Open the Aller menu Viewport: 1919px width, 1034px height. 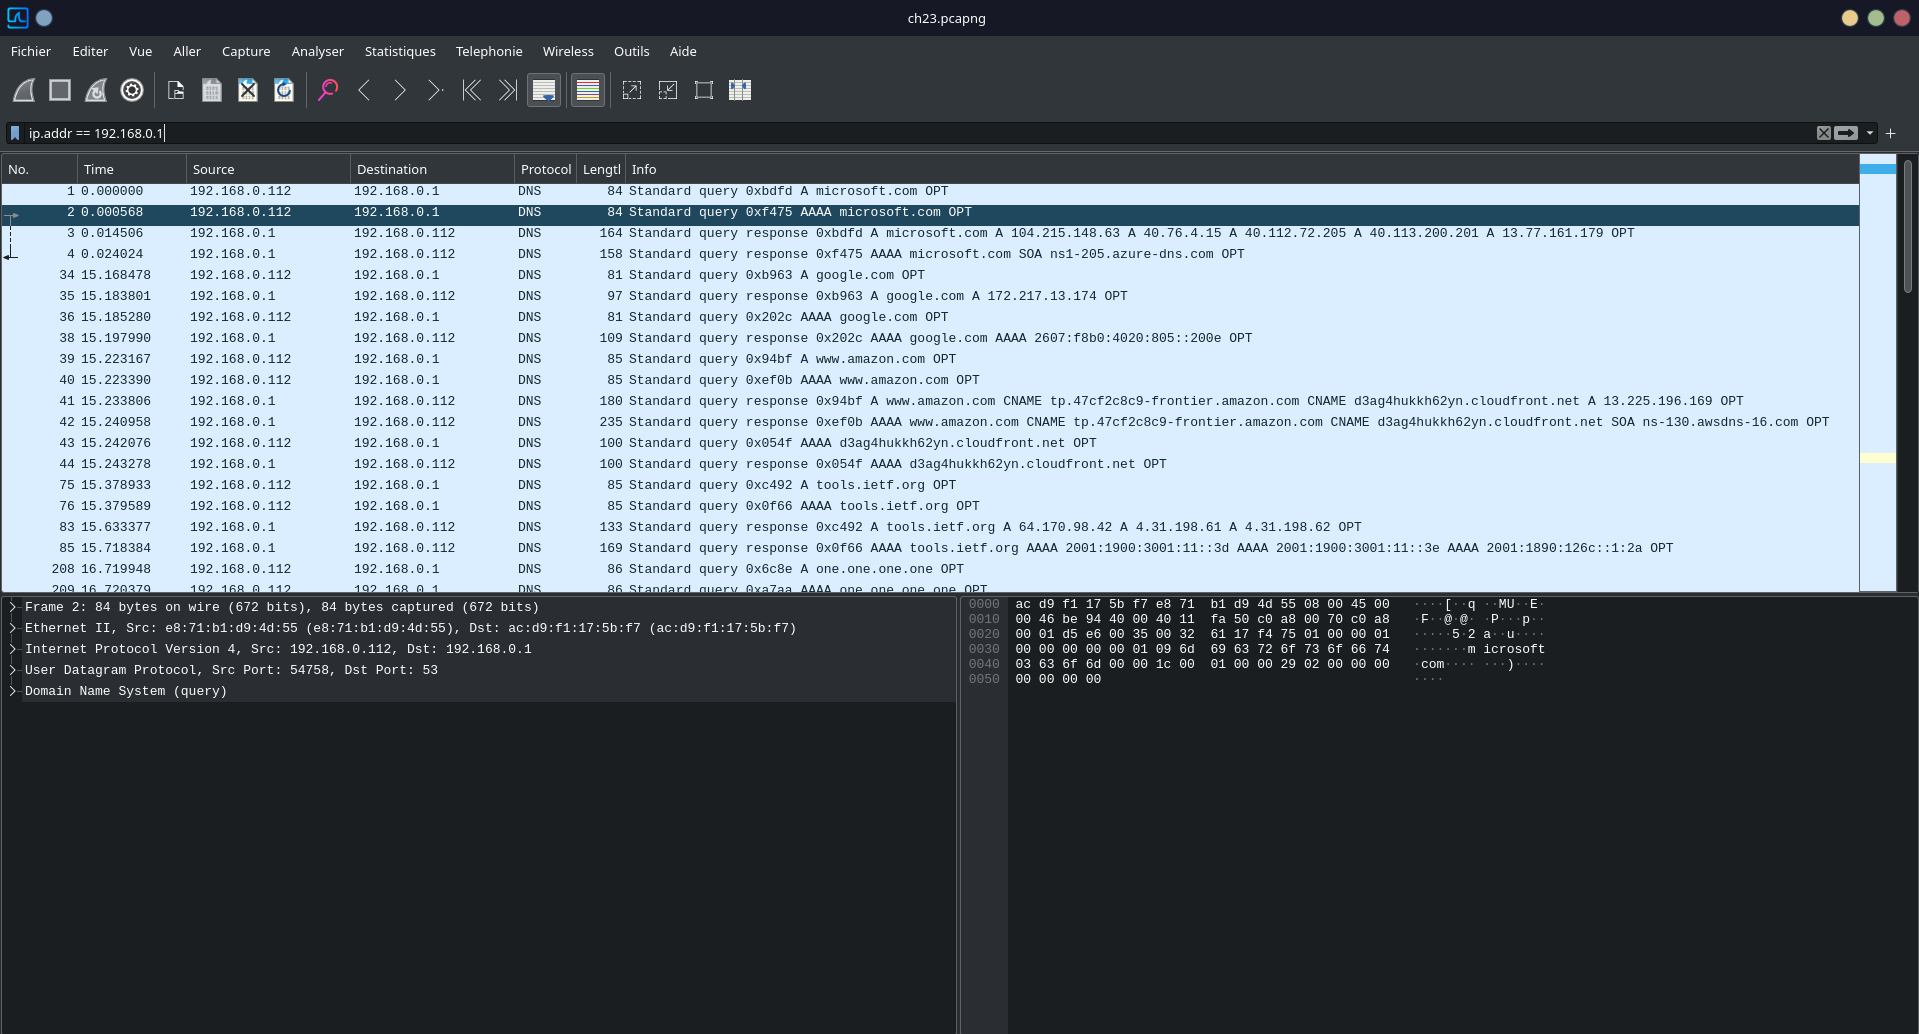pyautogui.click(x=187, y=51)
